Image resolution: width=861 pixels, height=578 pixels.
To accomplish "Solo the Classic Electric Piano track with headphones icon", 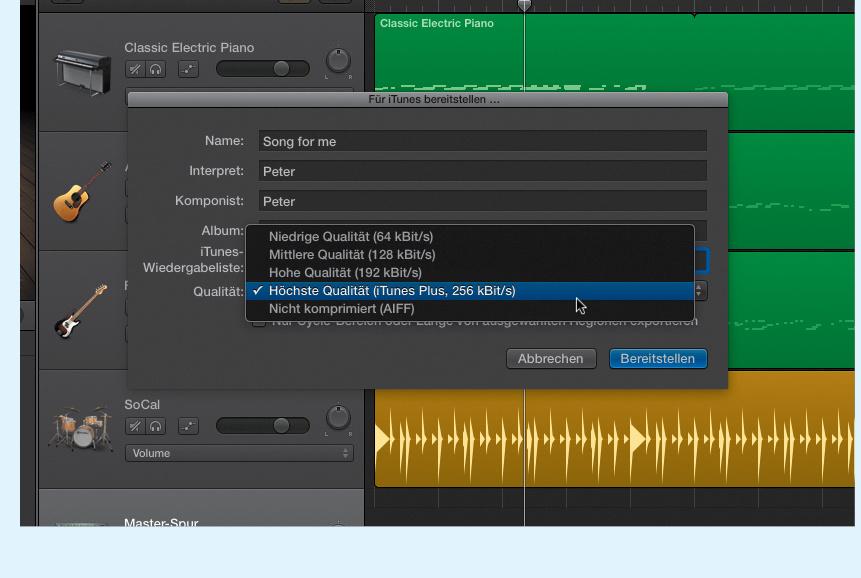I will (155, 69).
